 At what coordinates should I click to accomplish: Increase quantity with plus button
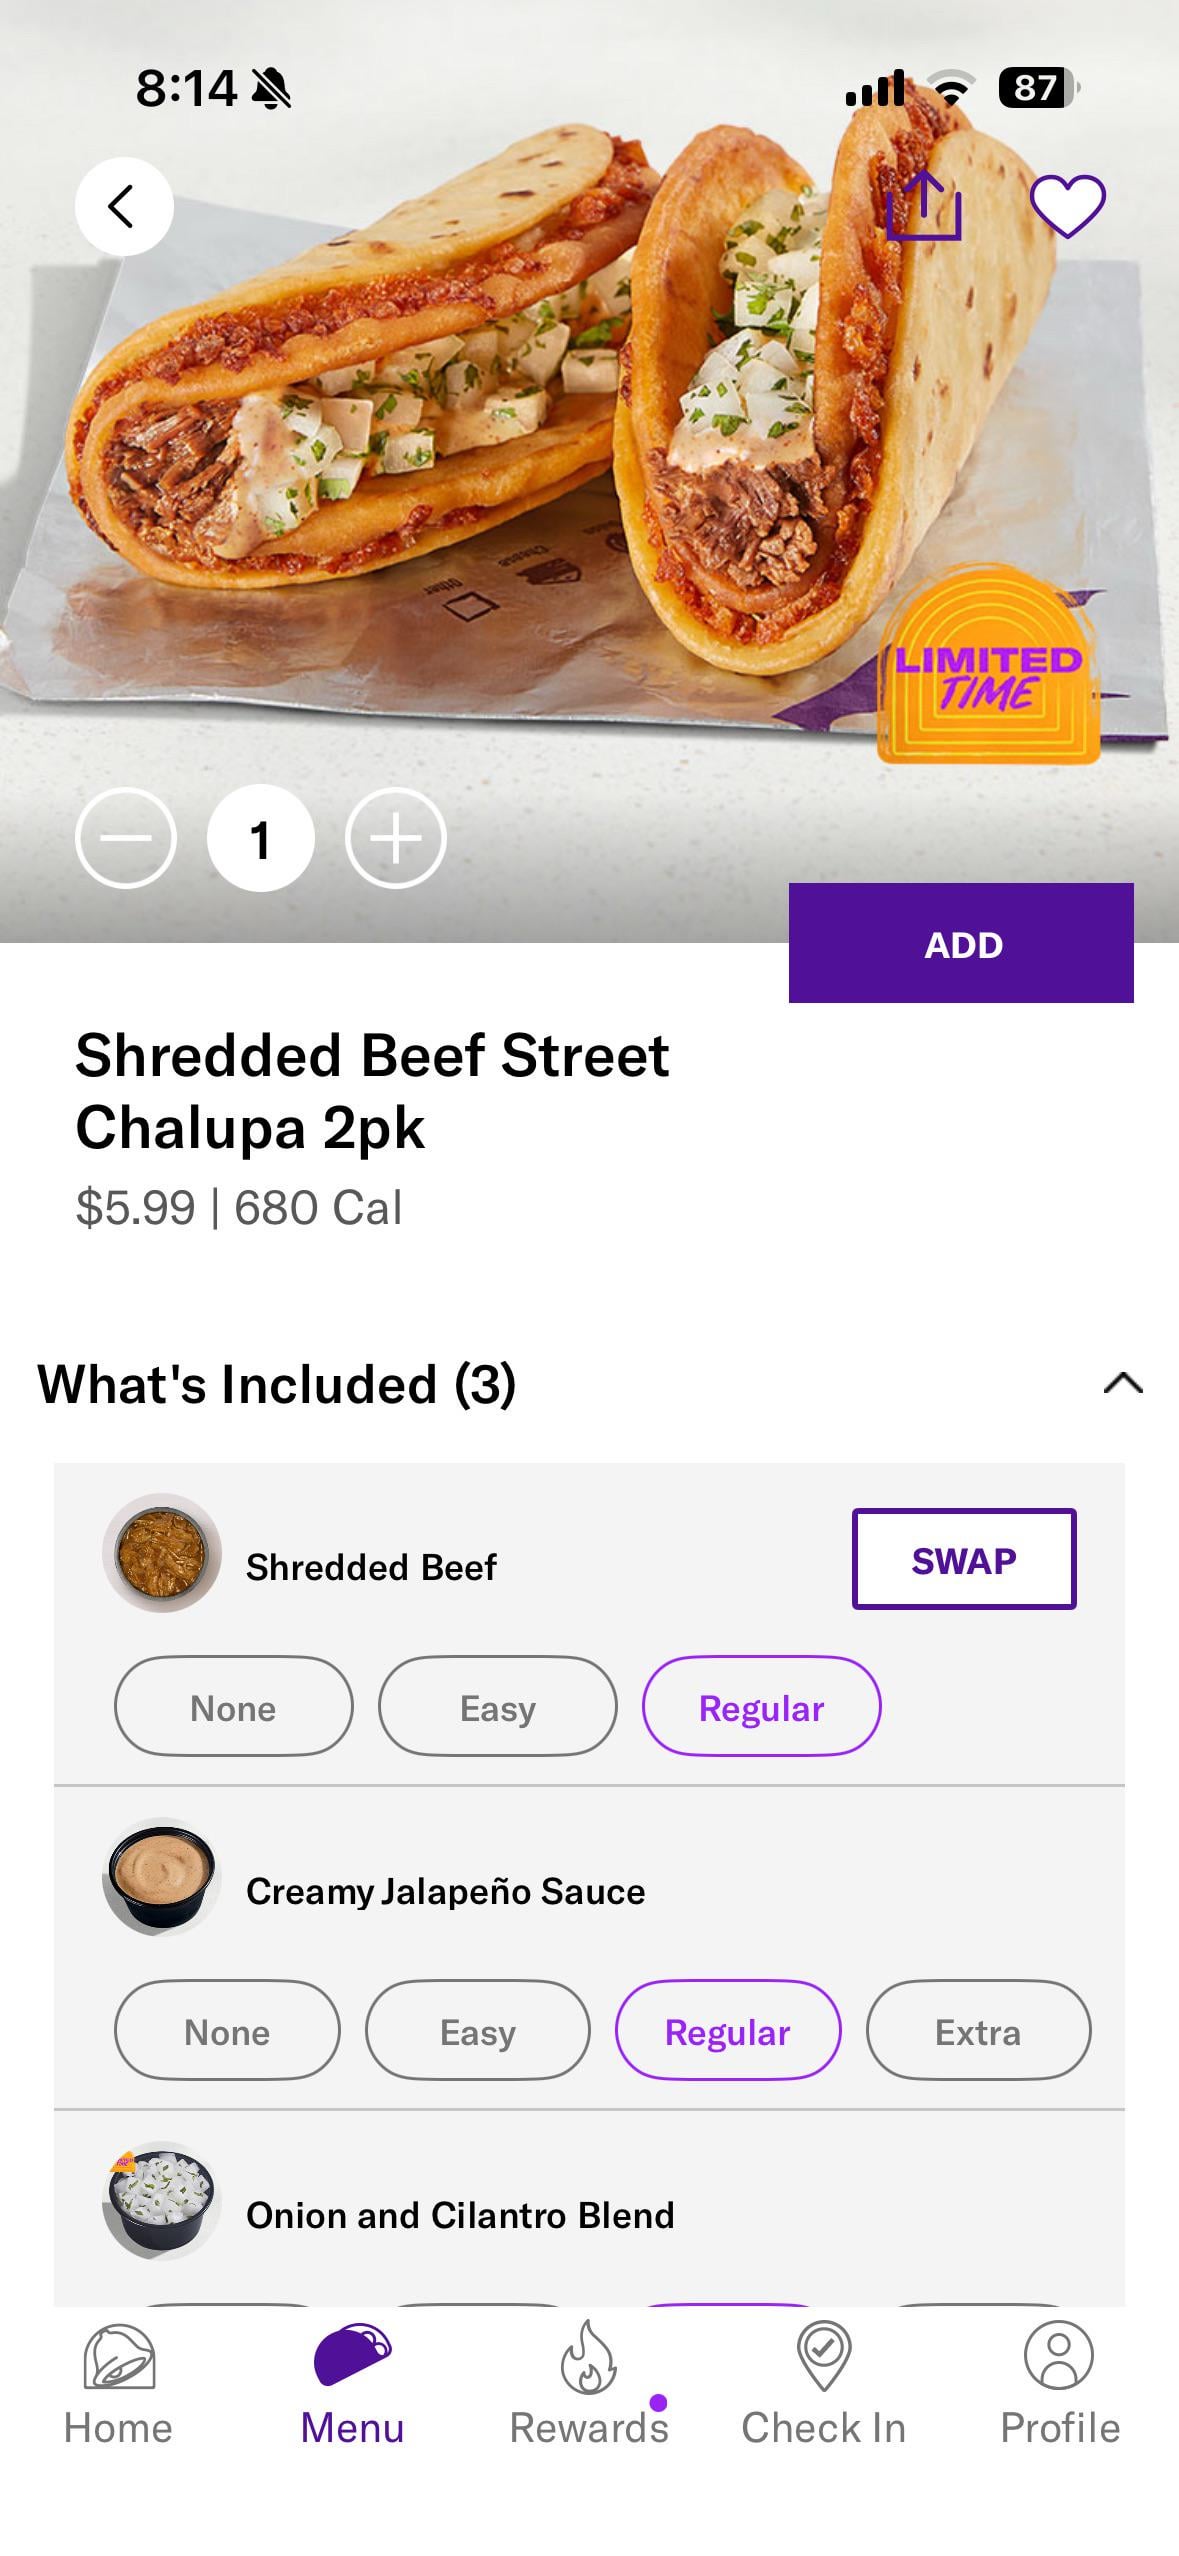click(x=396, y=838)
